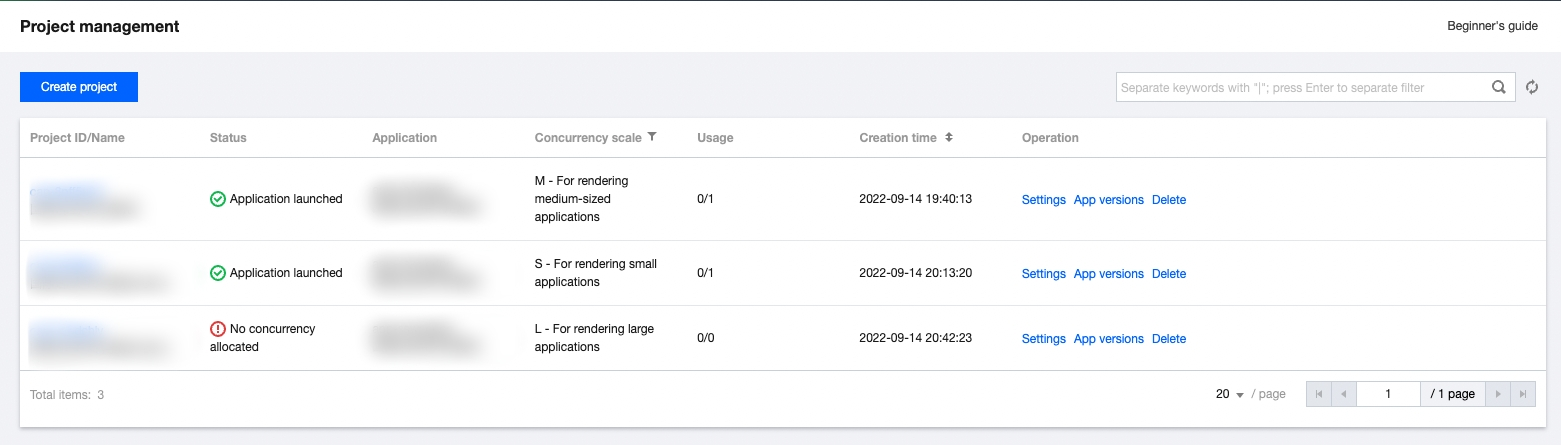This screenshot has width=1561, height=445.
Task: Delete the medium-sized rendering project
Action: [x=1168, y=200]
